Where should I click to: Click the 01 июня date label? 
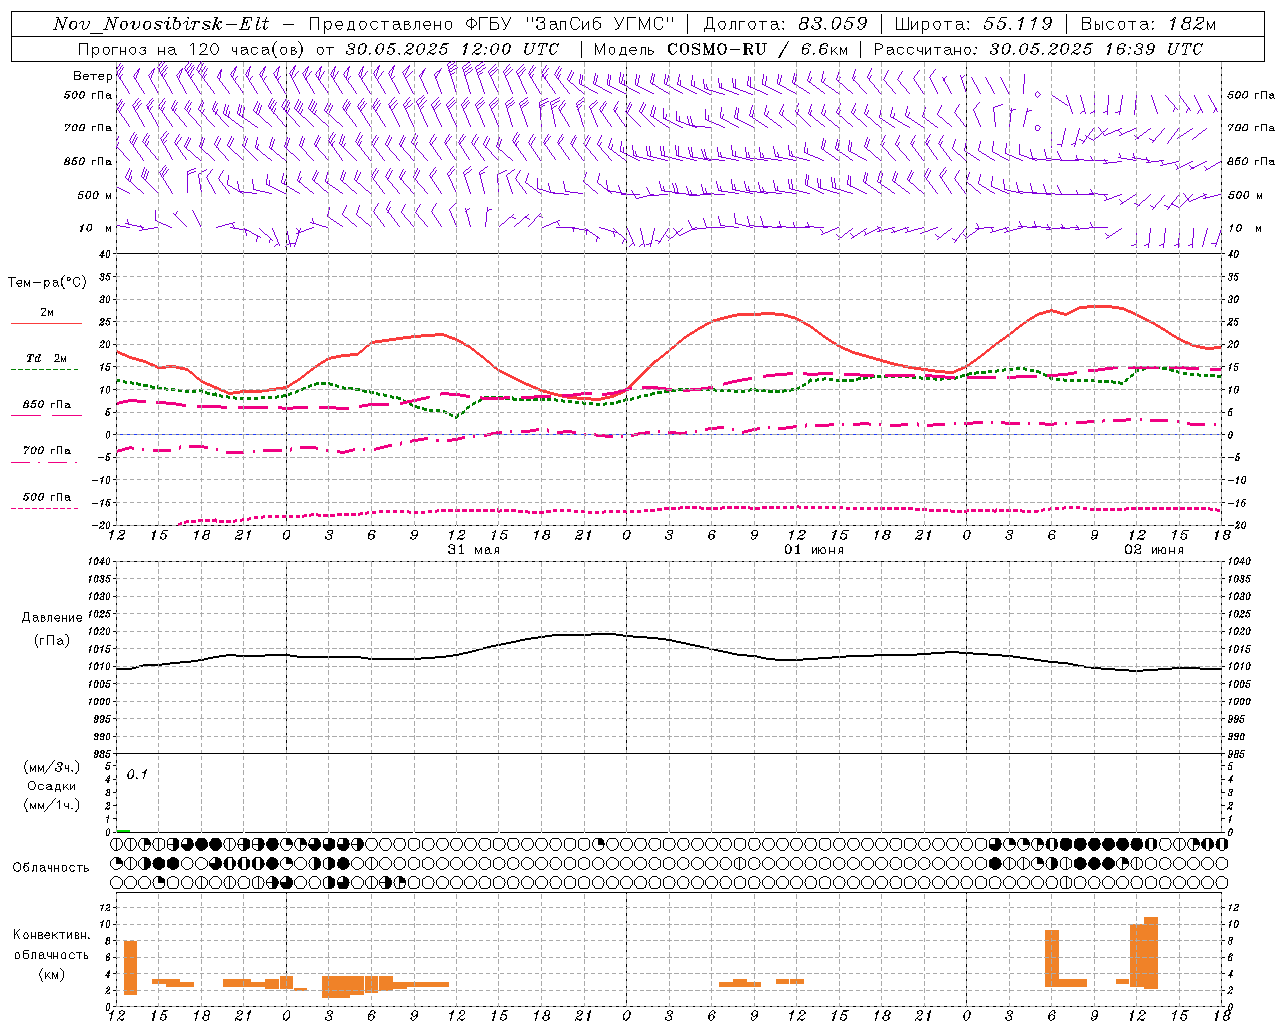click(813, 550)
